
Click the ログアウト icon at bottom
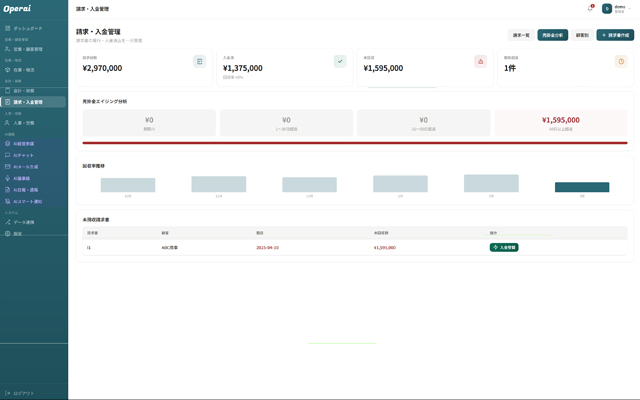pos(7,393)
